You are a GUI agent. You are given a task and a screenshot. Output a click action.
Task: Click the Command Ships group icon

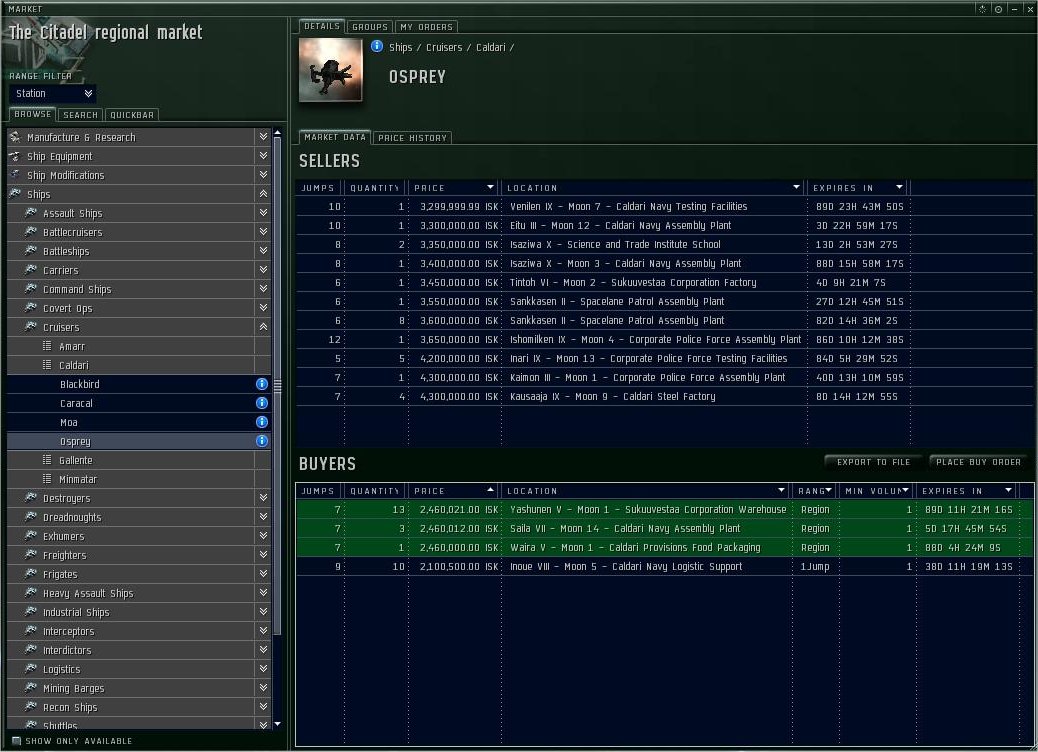click(x=30, y=289)
